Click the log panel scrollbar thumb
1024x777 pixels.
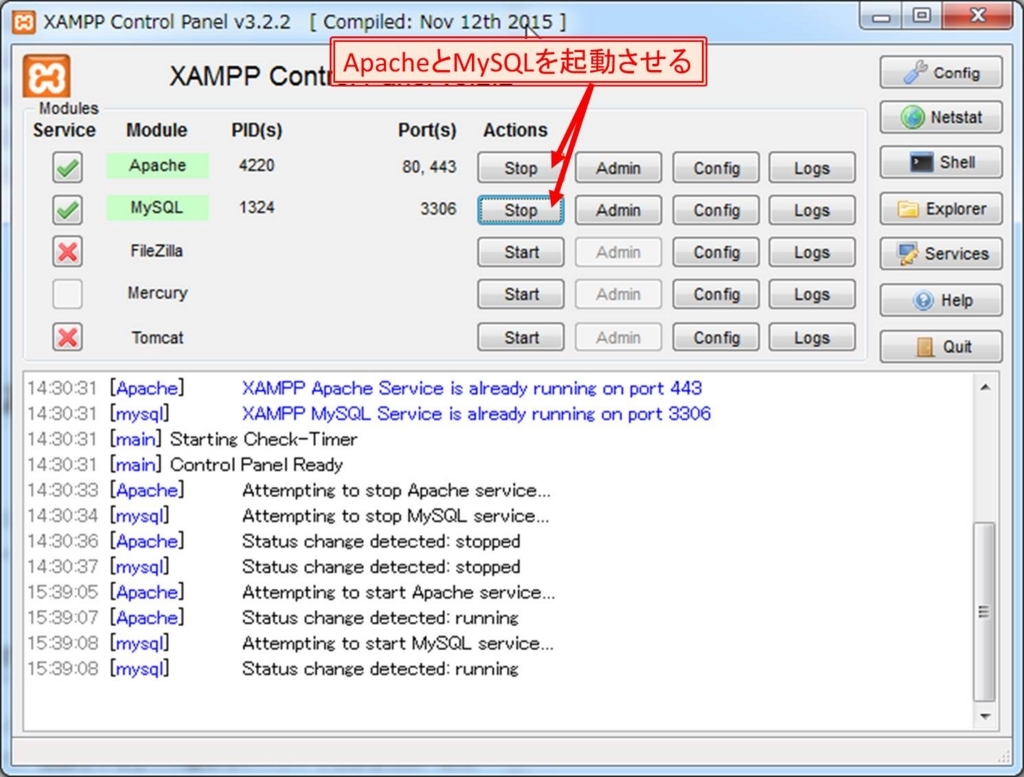click(x=984, y=612)
